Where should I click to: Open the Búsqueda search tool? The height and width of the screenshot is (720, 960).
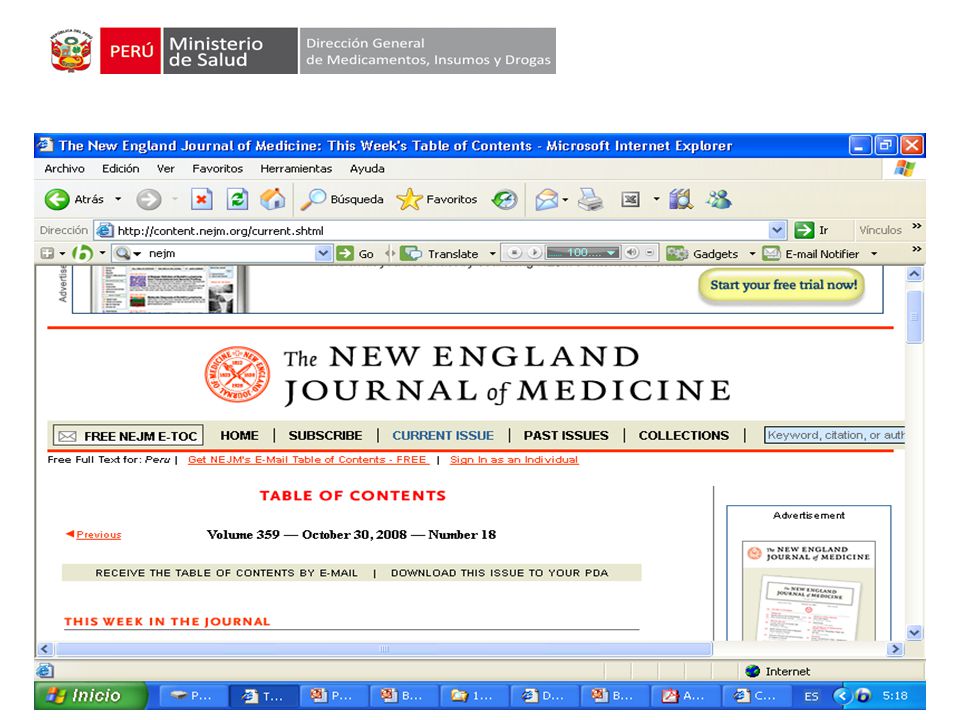click(342, 200)
